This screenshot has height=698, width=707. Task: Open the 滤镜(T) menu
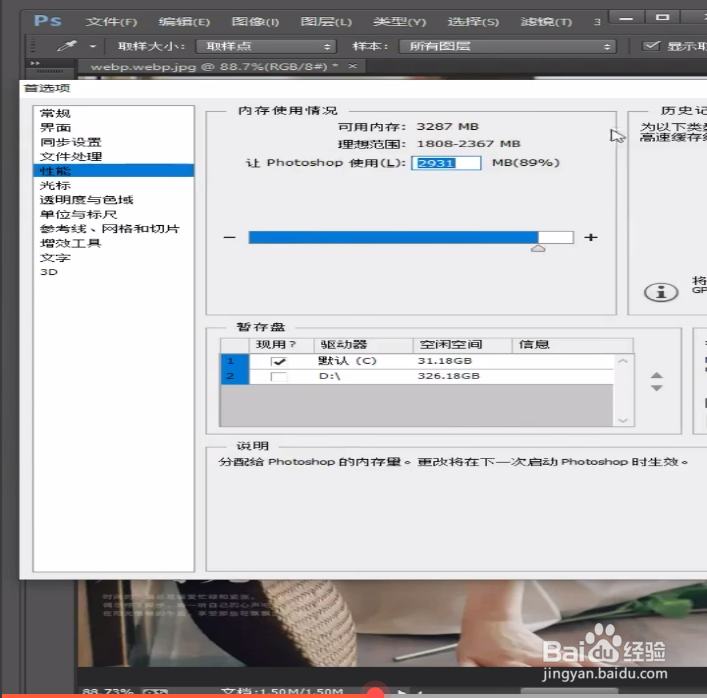(546, 22)
